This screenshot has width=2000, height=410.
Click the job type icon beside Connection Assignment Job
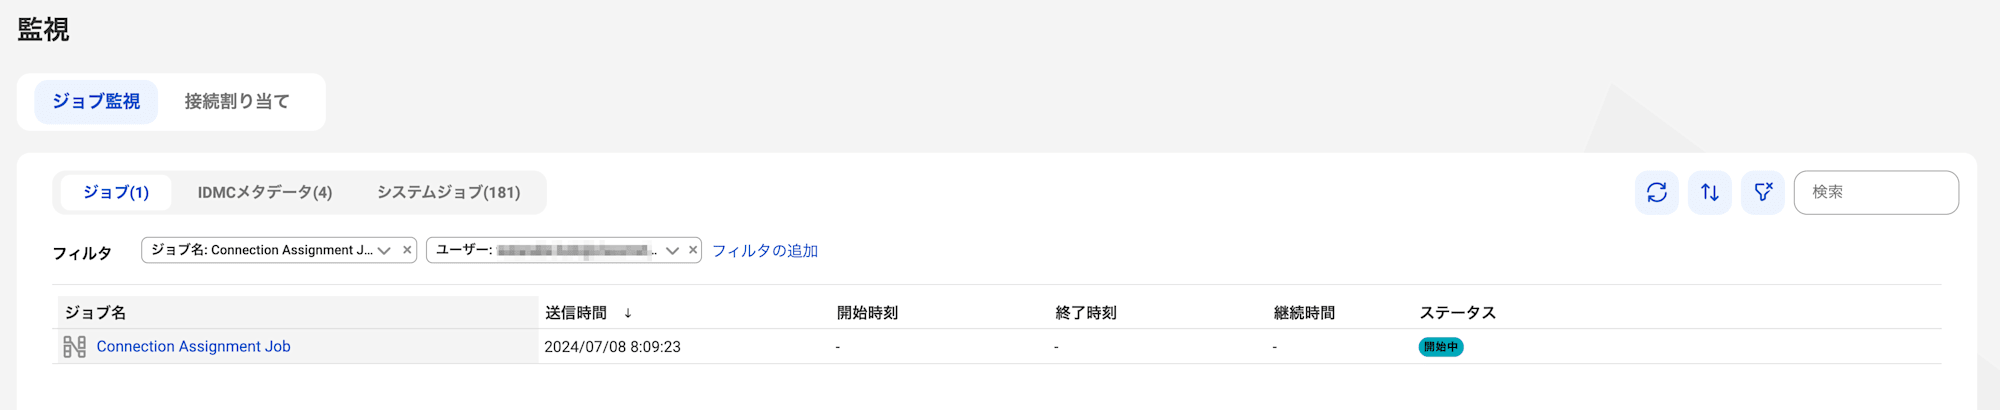74,347
